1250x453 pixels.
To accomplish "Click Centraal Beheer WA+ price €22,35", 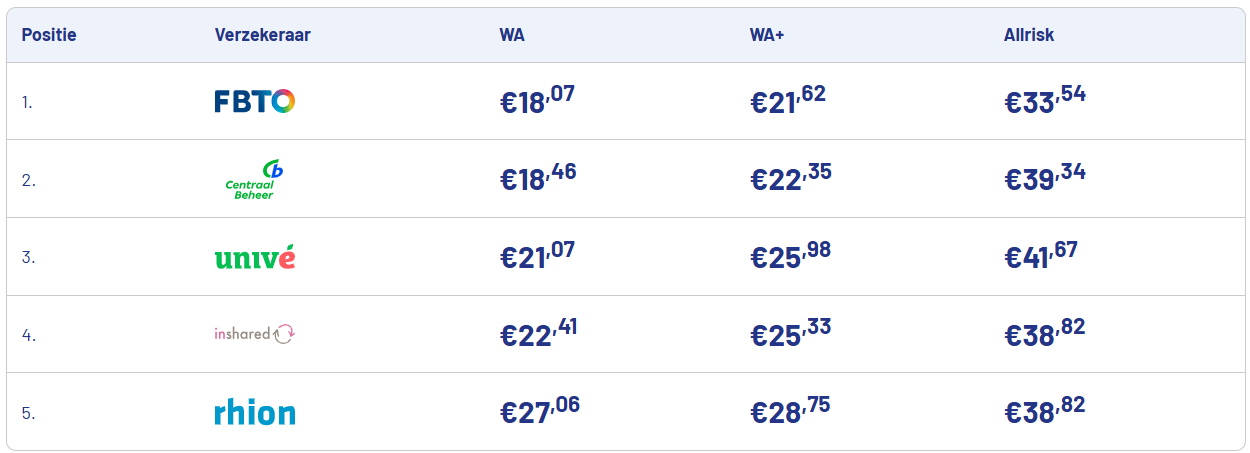I will pyautogui.click(x=791, y=177).
